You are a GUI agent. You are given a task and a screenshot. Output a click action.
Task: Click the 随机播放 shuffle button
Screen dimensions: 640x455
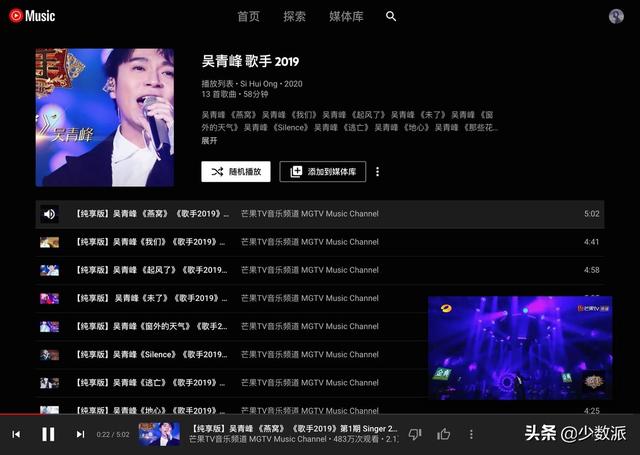tap(236, 172)
